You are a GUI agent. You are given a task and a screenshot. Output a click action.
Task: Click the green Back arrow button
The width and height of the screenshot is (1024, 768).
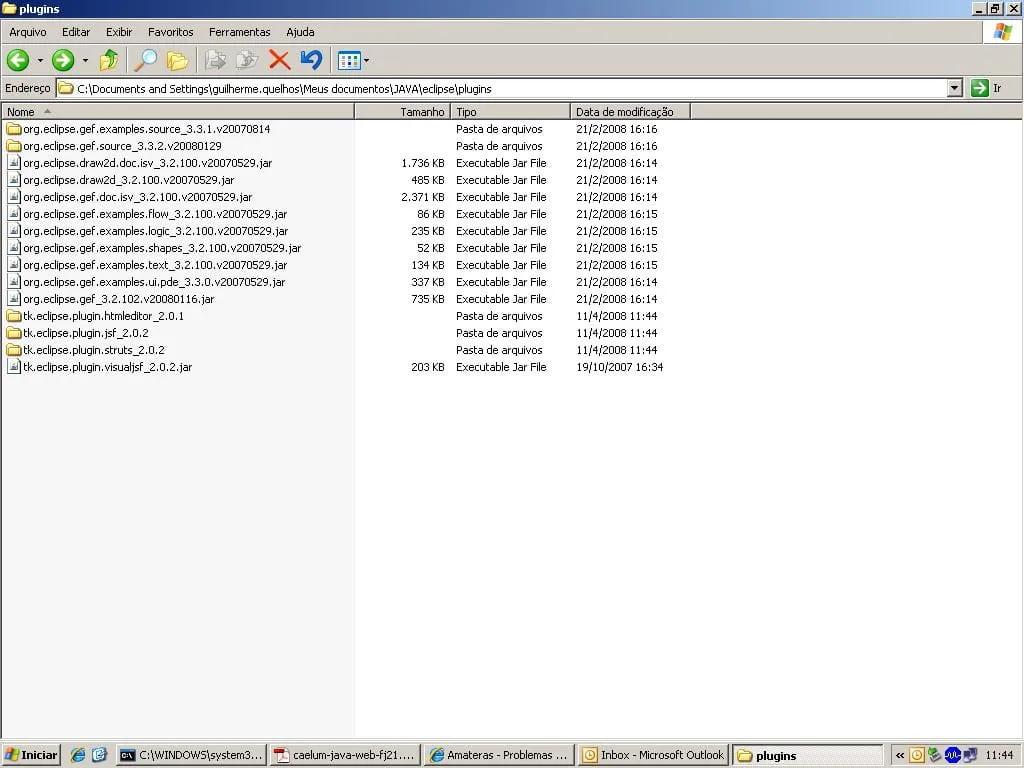pos(18,60)
